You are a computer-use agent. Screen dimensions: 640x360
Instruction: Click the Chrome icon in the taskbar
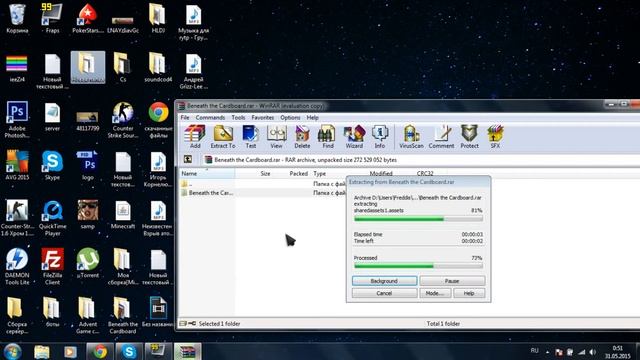(x=100, y=351)
